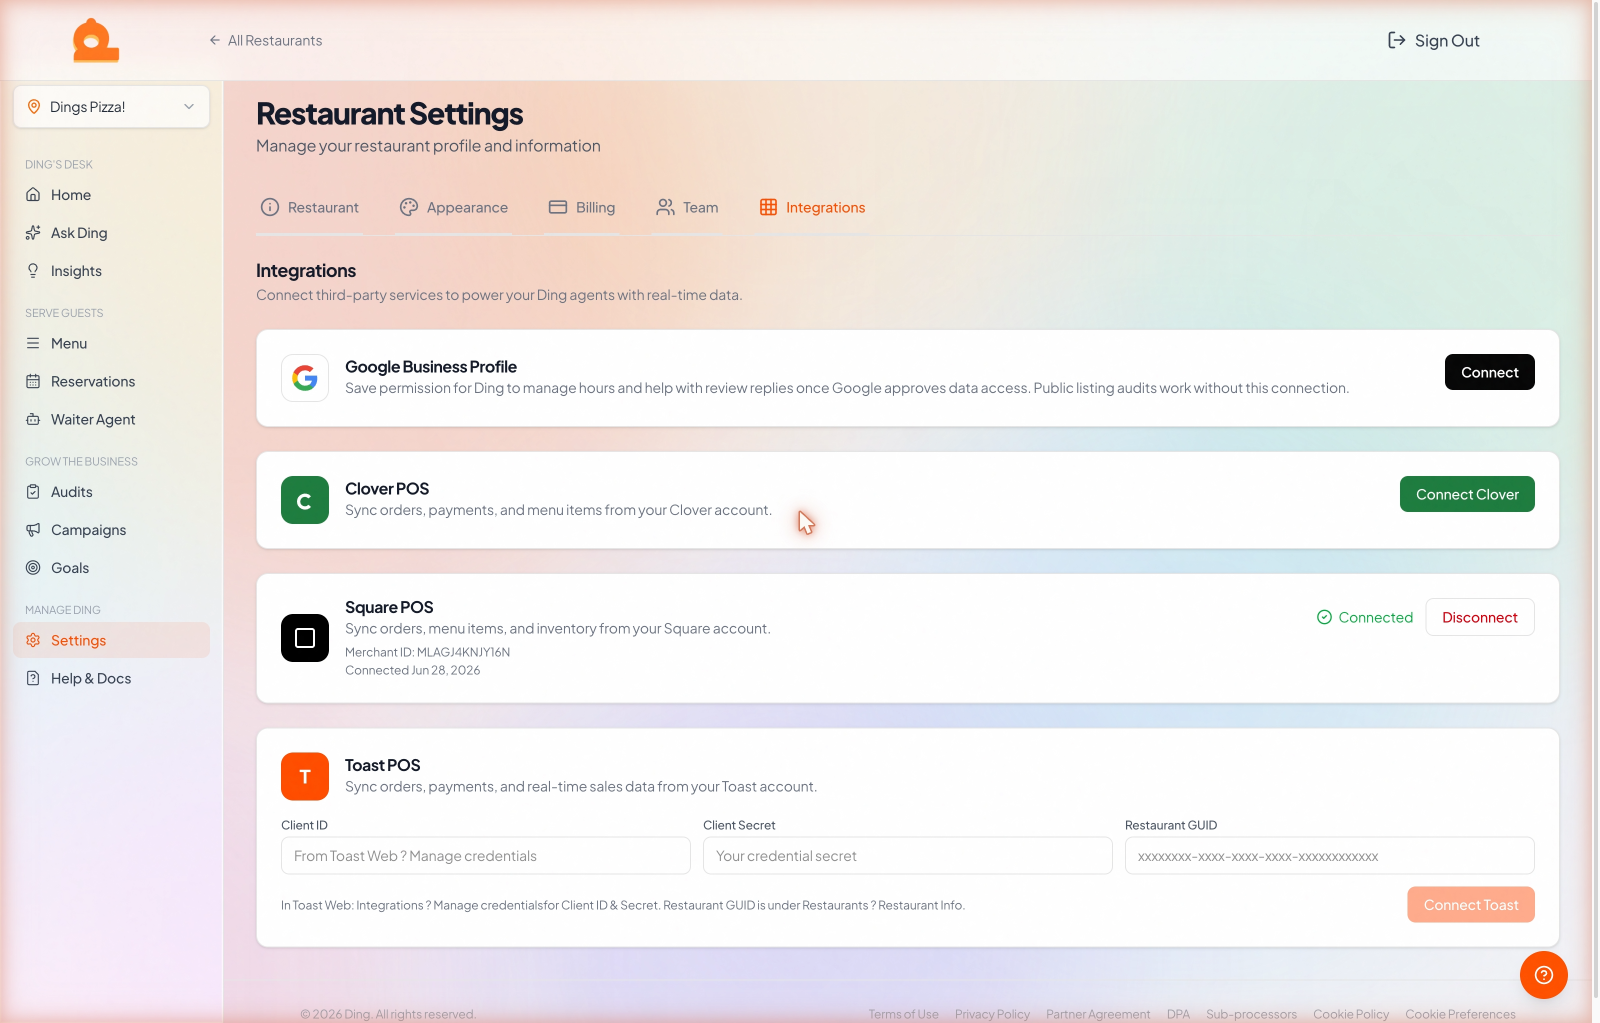Click the Clover POS heading
The image size is (1600, 1023).
click(x=387, y=489)
